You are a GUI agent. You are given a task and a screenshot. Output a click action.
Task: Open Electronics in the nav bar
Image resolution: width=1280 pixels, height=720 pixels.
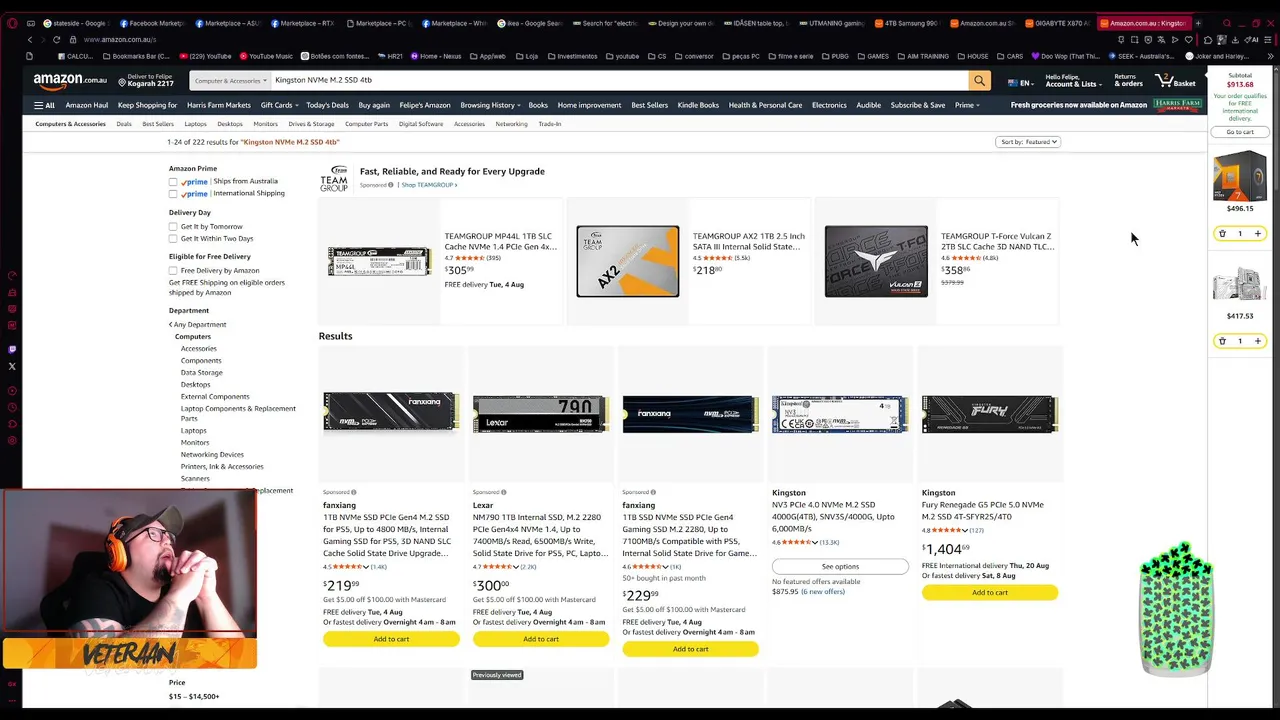[829, 105]
